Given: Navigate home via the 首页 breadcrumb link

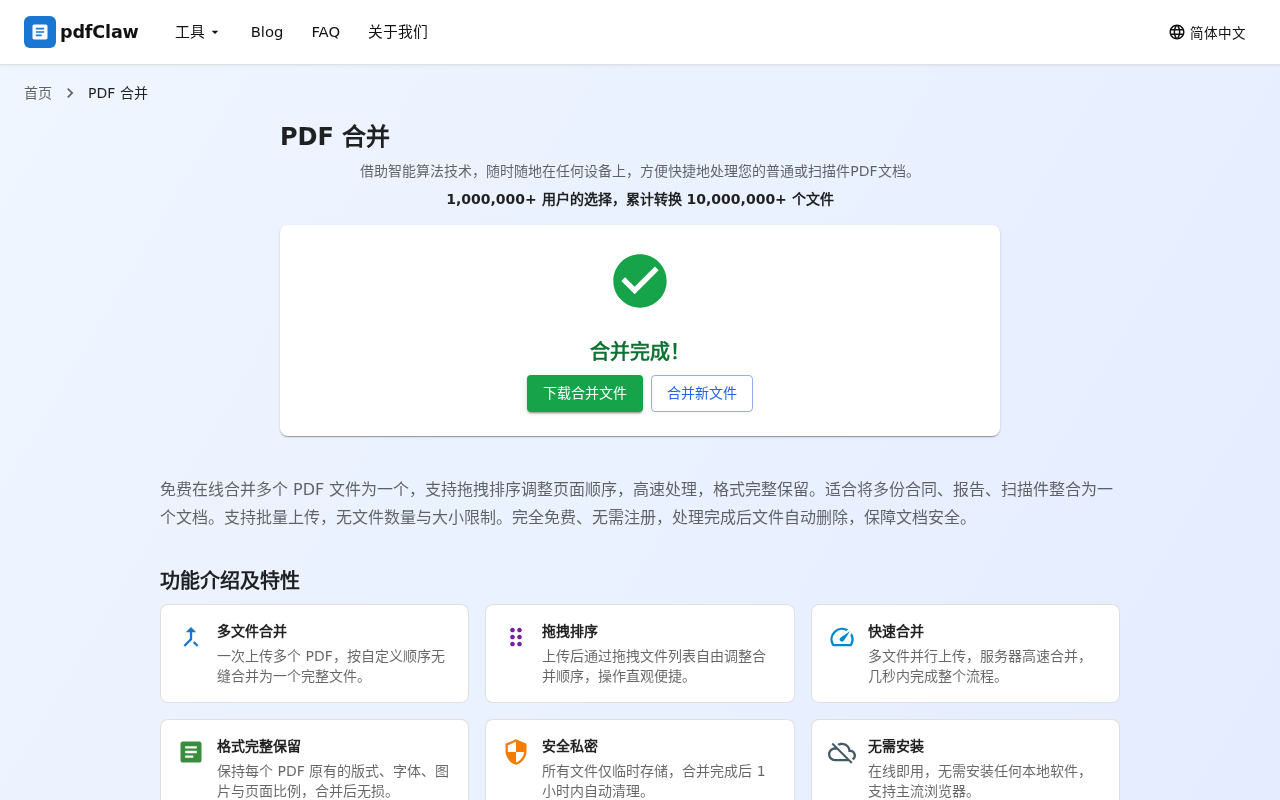Looking at the screenshot, I should click(37, 92).
